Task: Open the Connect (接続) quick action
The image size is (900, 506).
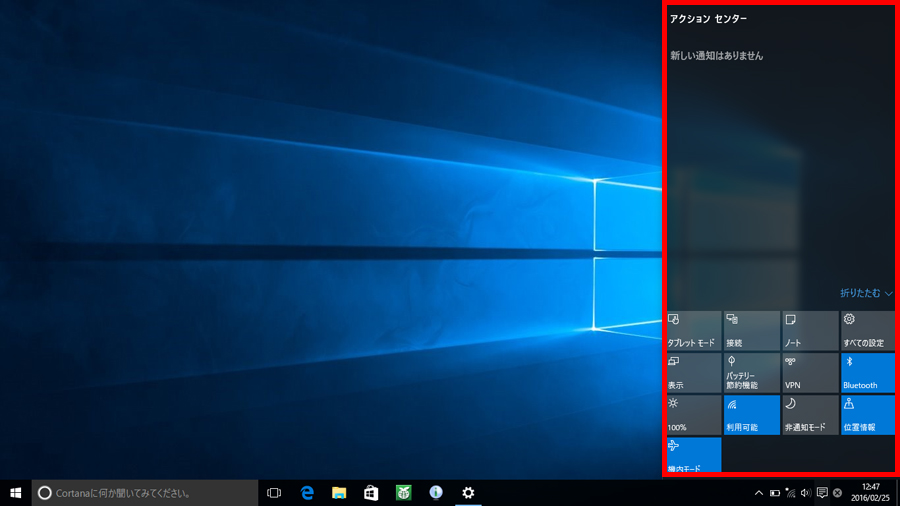Action: coord(751,331)
